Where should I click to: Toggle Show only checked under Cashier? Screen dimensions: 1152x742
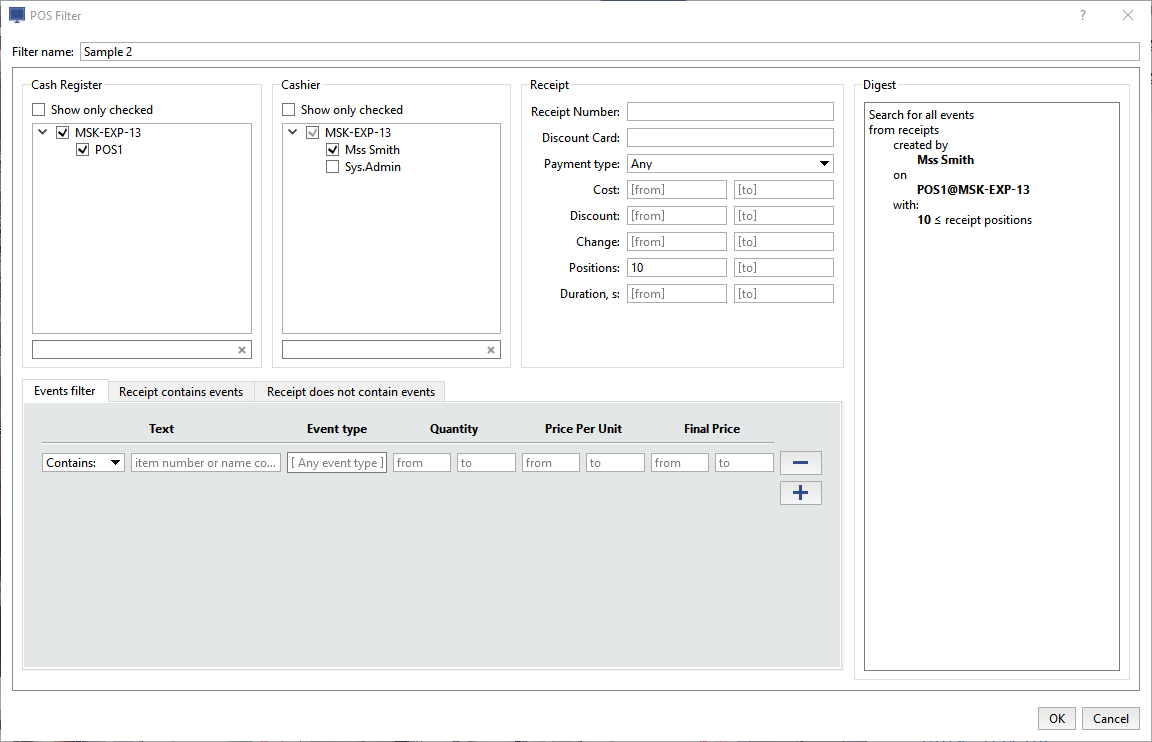pyautogui.click(x=289, y=110)
